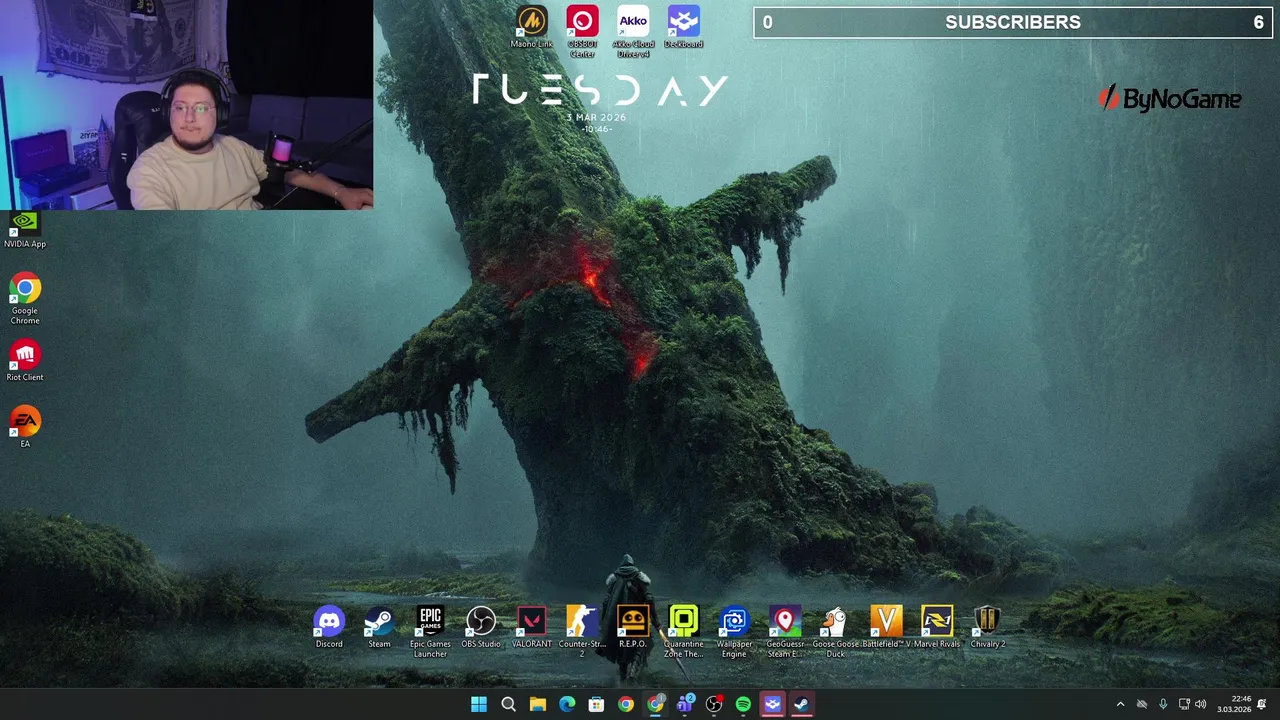The image size is (1280, 720).
Task: Launch Microsoft Edge from the taskbar
Action: pyautogui.click(x=567, y=705)
